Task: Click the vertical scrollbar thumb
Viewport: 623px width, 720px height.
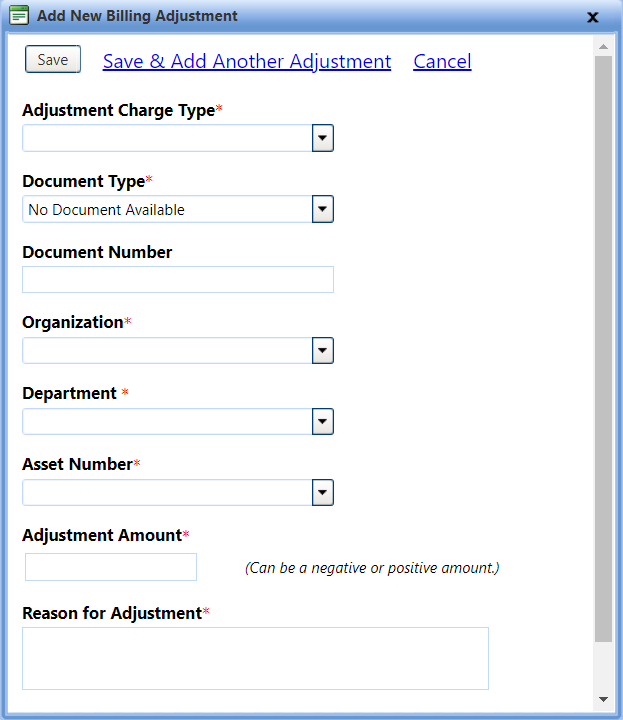Action: coord(603,349)
